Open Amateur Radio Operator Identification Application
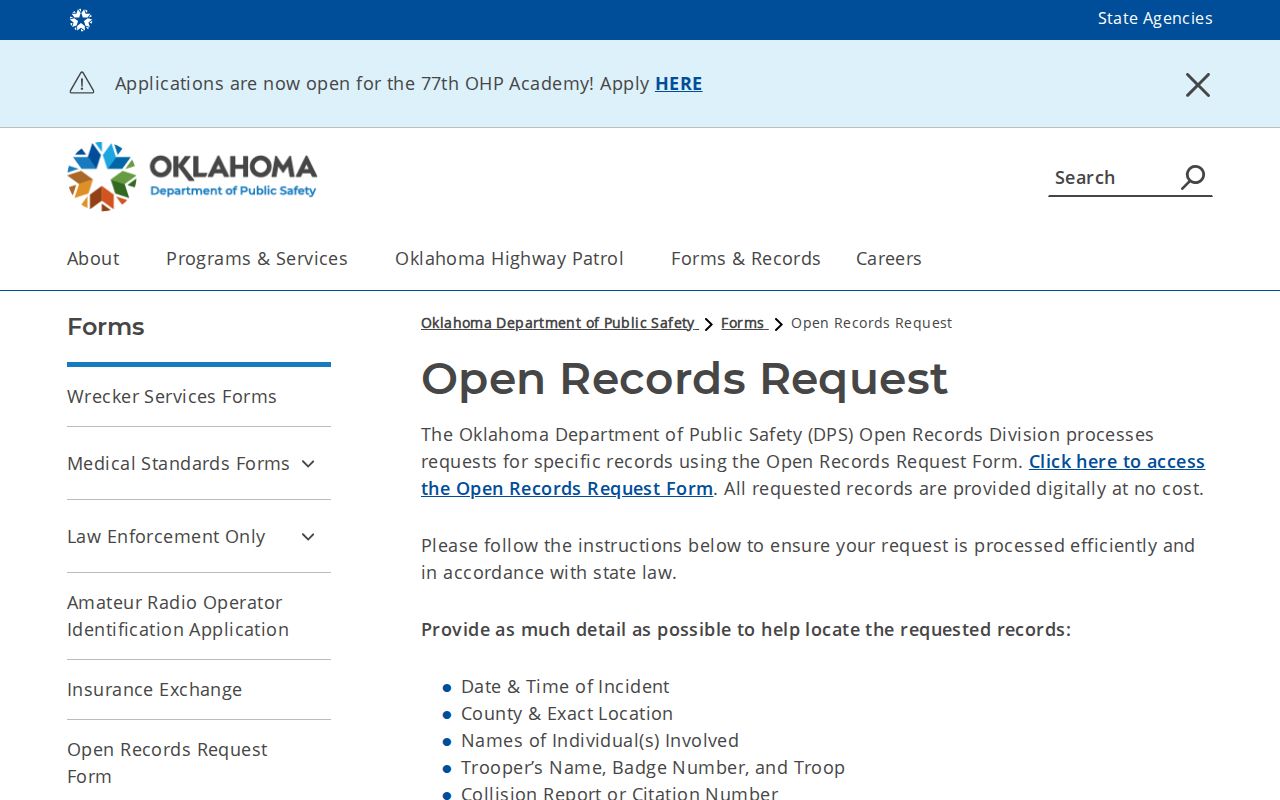This screenshot has width=1280, height=800. click(x=178, y=616)
